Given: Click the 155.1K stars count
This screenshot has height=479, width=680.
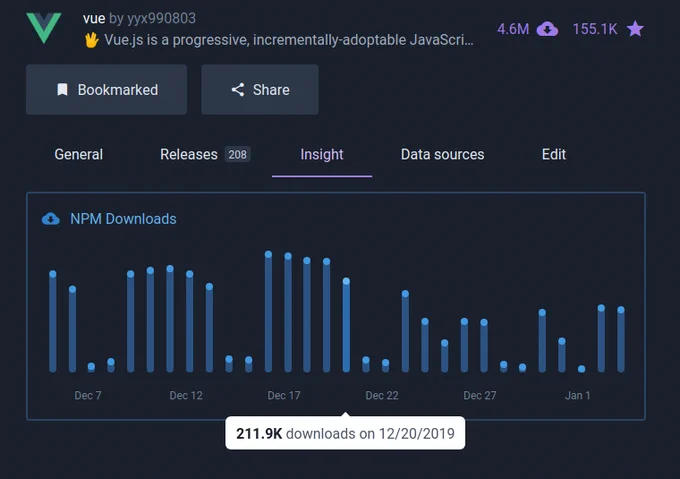Looking at the screenshot, I should tap(595, 29).
